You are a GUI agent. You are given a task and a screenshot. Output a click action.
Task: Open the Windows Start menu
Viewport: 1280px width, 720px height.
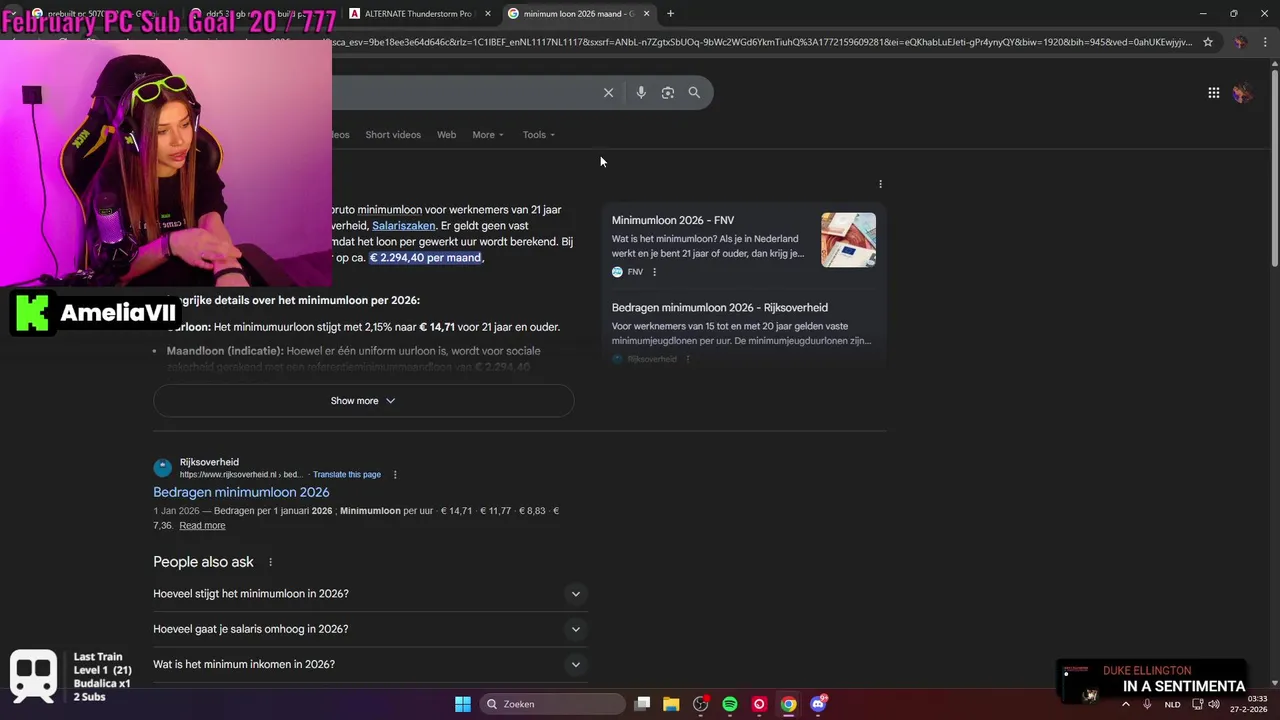coord(462,704)
